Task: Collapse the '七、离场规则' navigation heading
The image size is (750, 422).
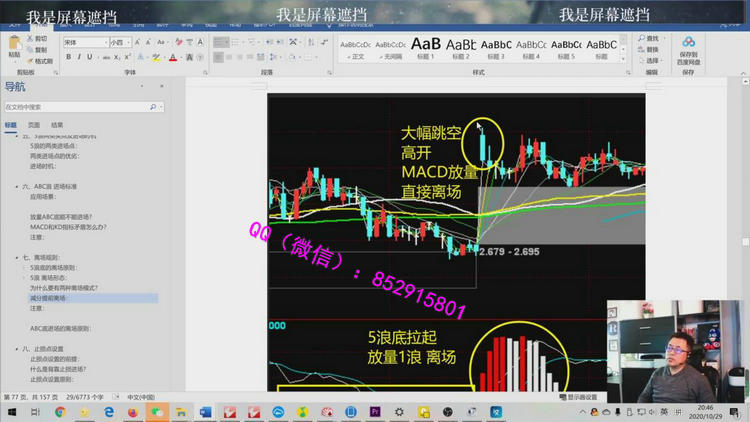Action: click(x=19, y=258)
